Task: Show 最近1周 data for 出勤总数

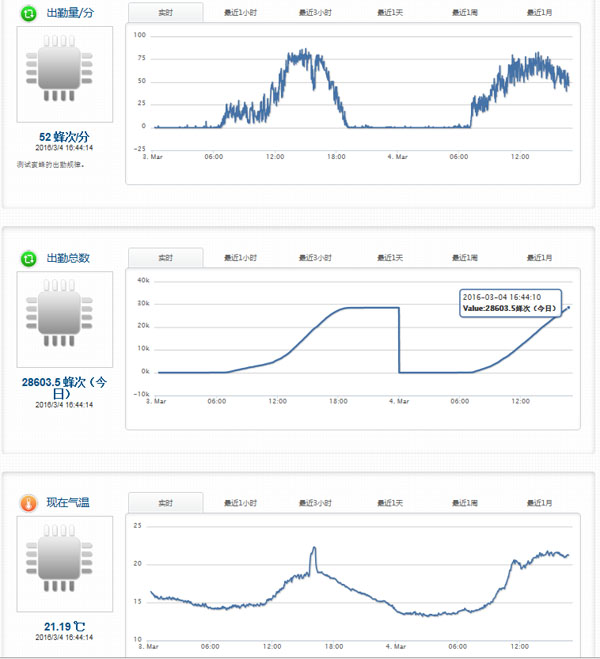Action: pyautogui.click(x=465, y=258)
